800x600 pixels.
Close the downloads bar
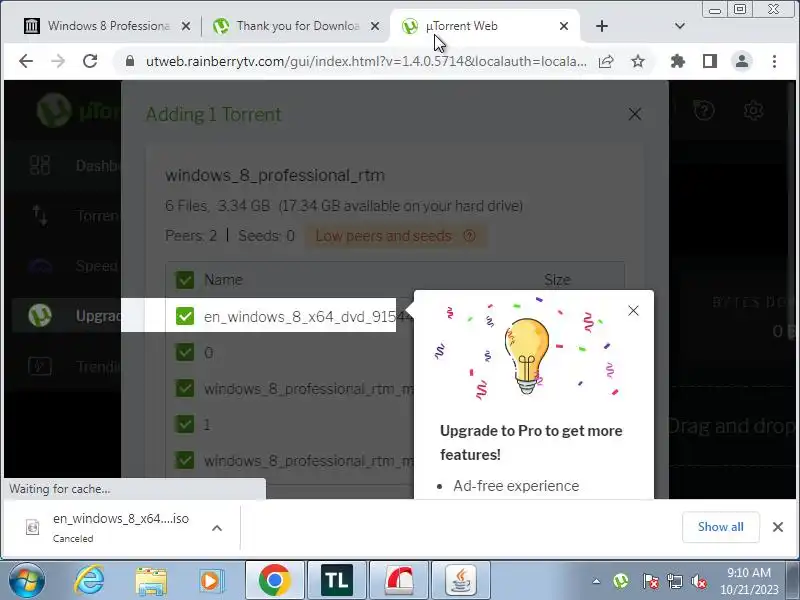778,527
